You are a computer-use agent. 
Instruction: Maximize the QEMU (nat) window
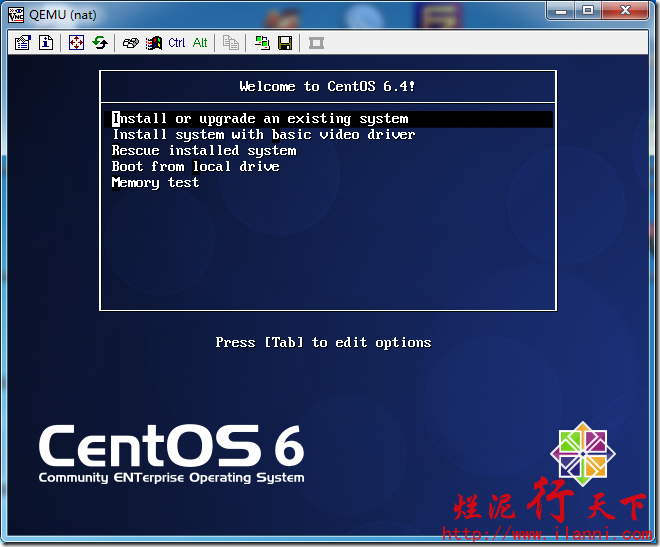coord(588,11)
